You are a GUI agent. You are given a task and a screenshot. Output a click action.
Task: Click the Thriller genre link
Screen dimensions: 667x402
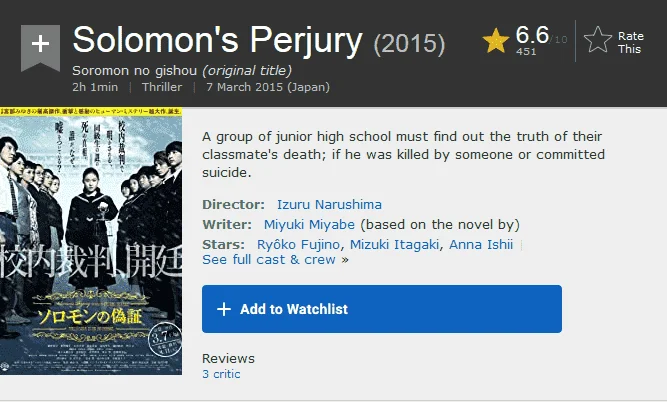[x=162, y=87]
